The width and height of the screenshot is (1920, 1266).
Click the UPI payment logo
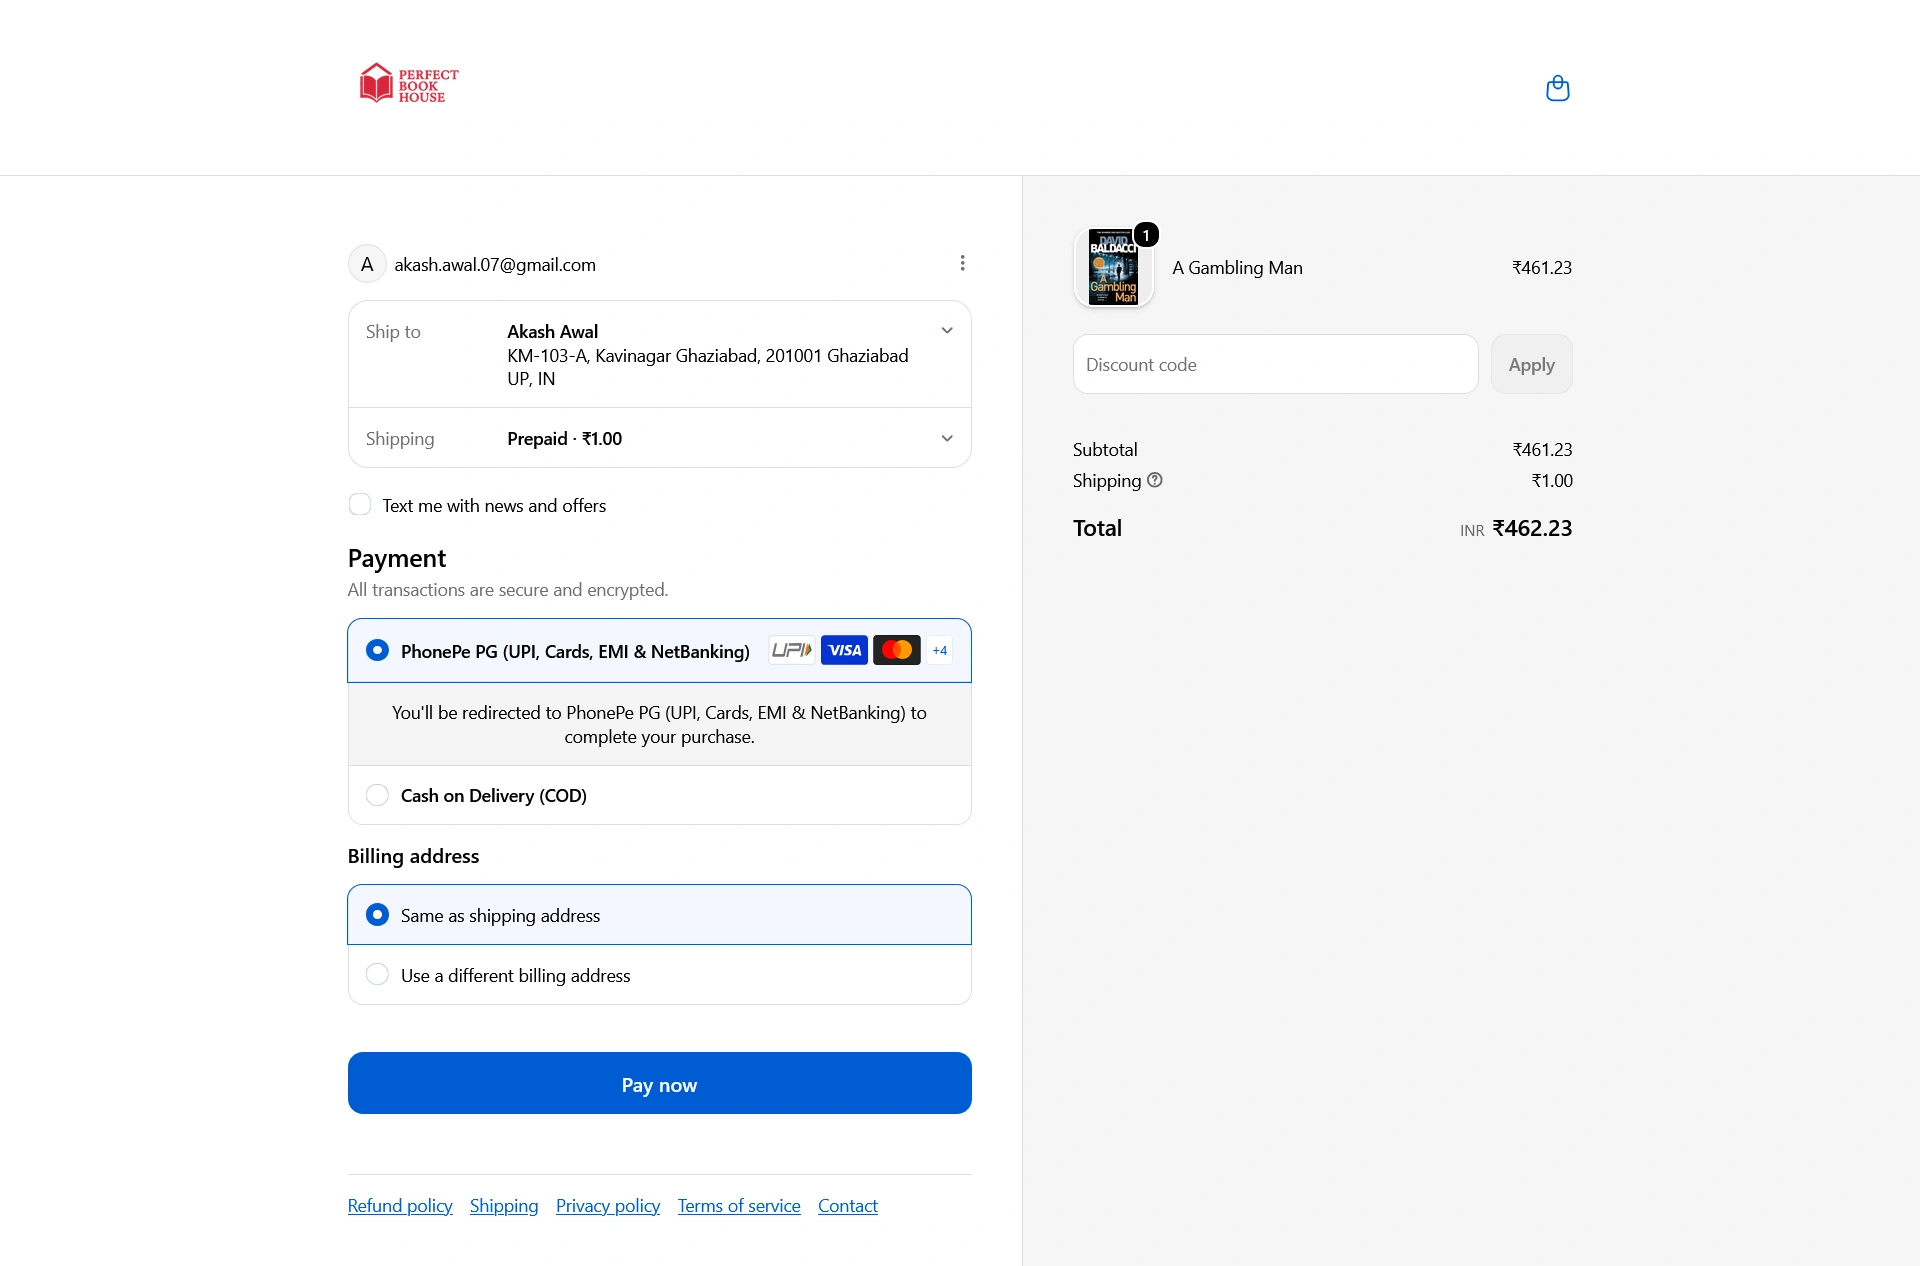pos(791,650)
